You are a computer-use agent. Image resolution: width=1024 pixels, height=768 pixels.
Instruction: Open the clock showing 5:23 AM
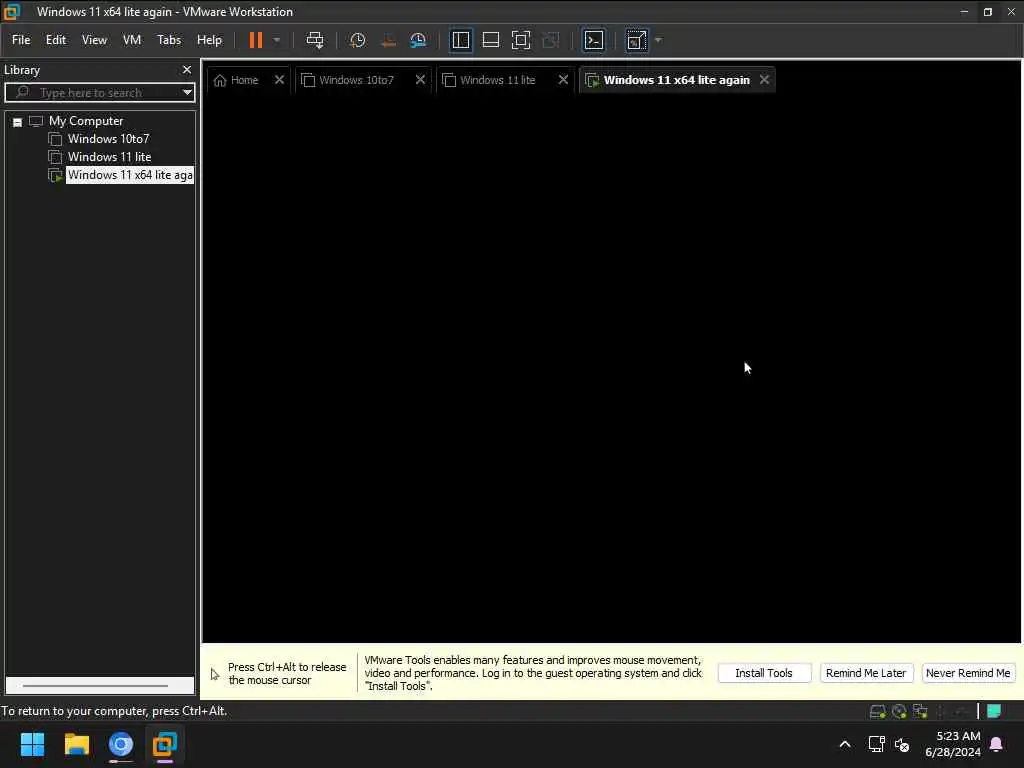pos(953,744)
